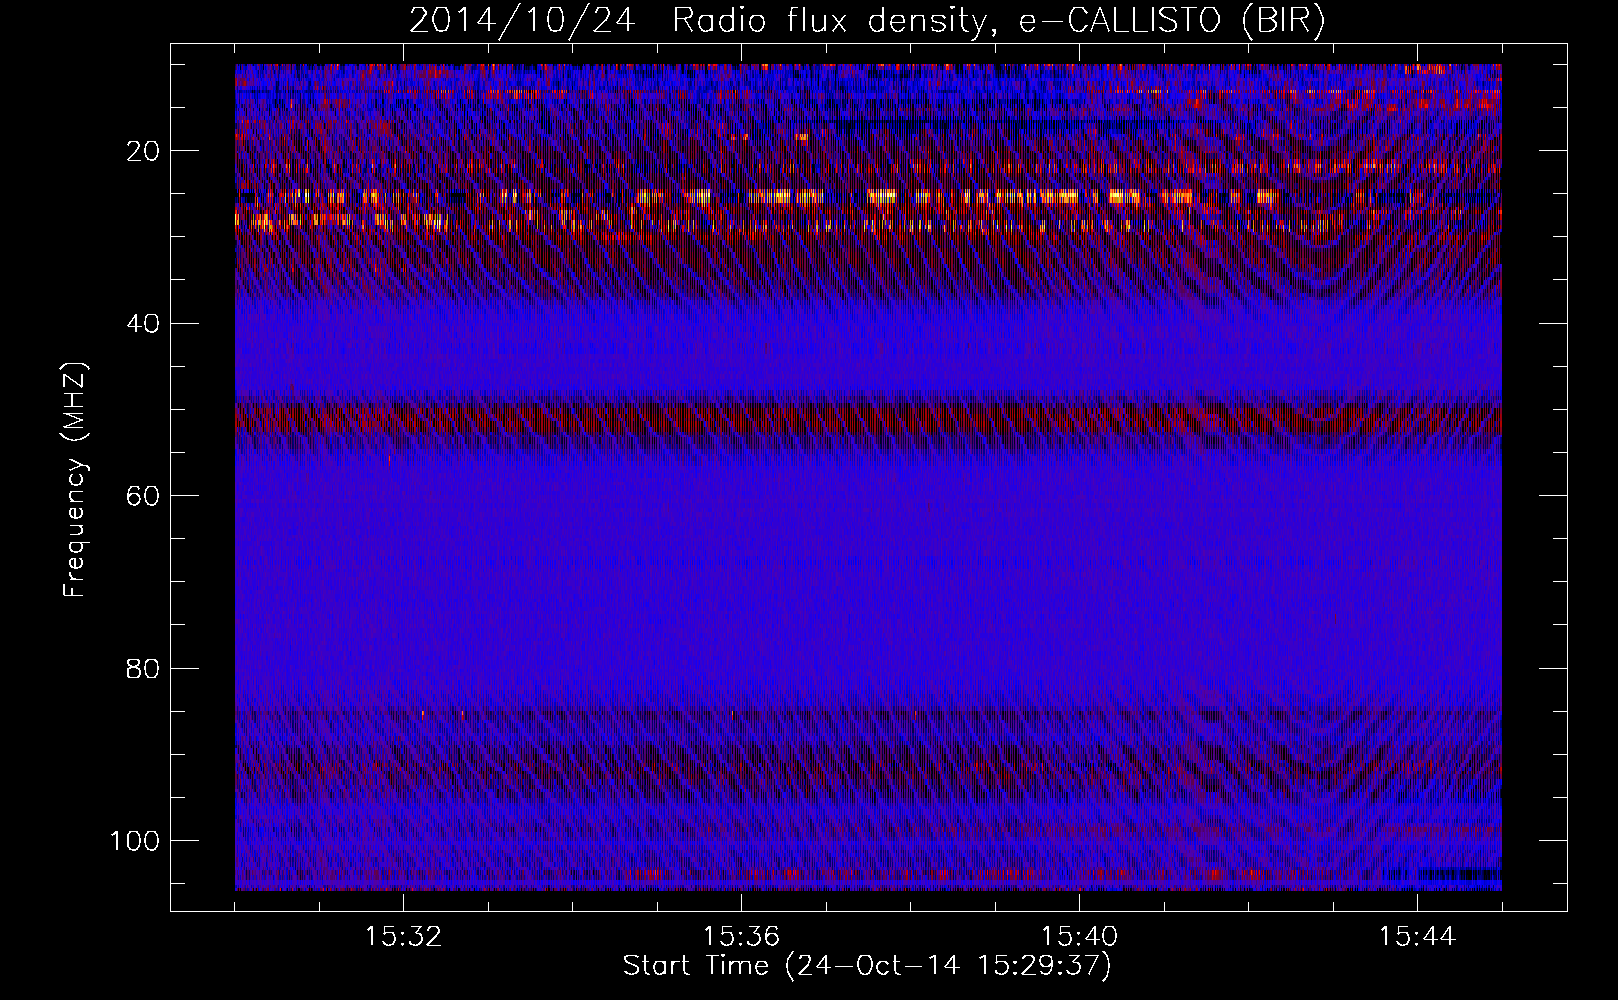Click the 20 frequency tick label

145,151
